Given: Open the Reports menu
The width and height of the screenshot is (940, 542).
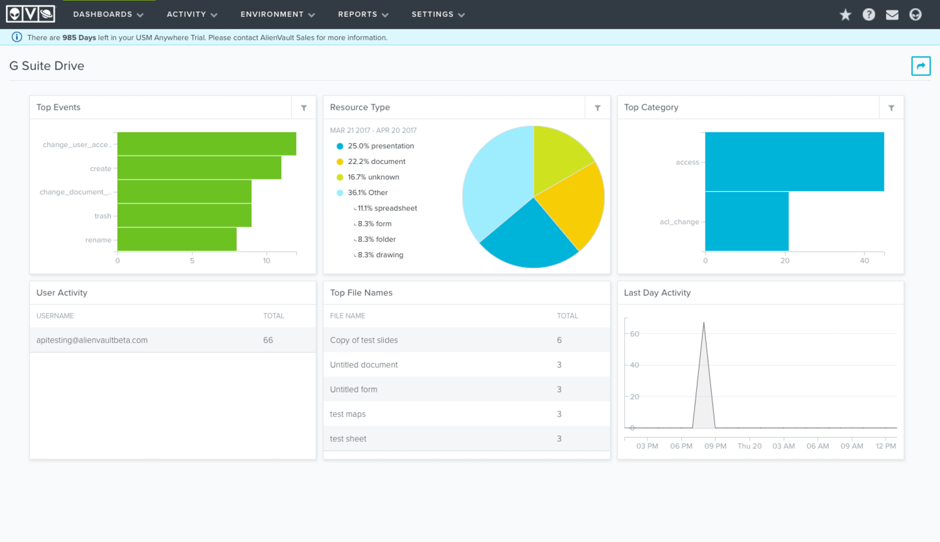Looking at the screenshot, I should (x=363, y=15).
